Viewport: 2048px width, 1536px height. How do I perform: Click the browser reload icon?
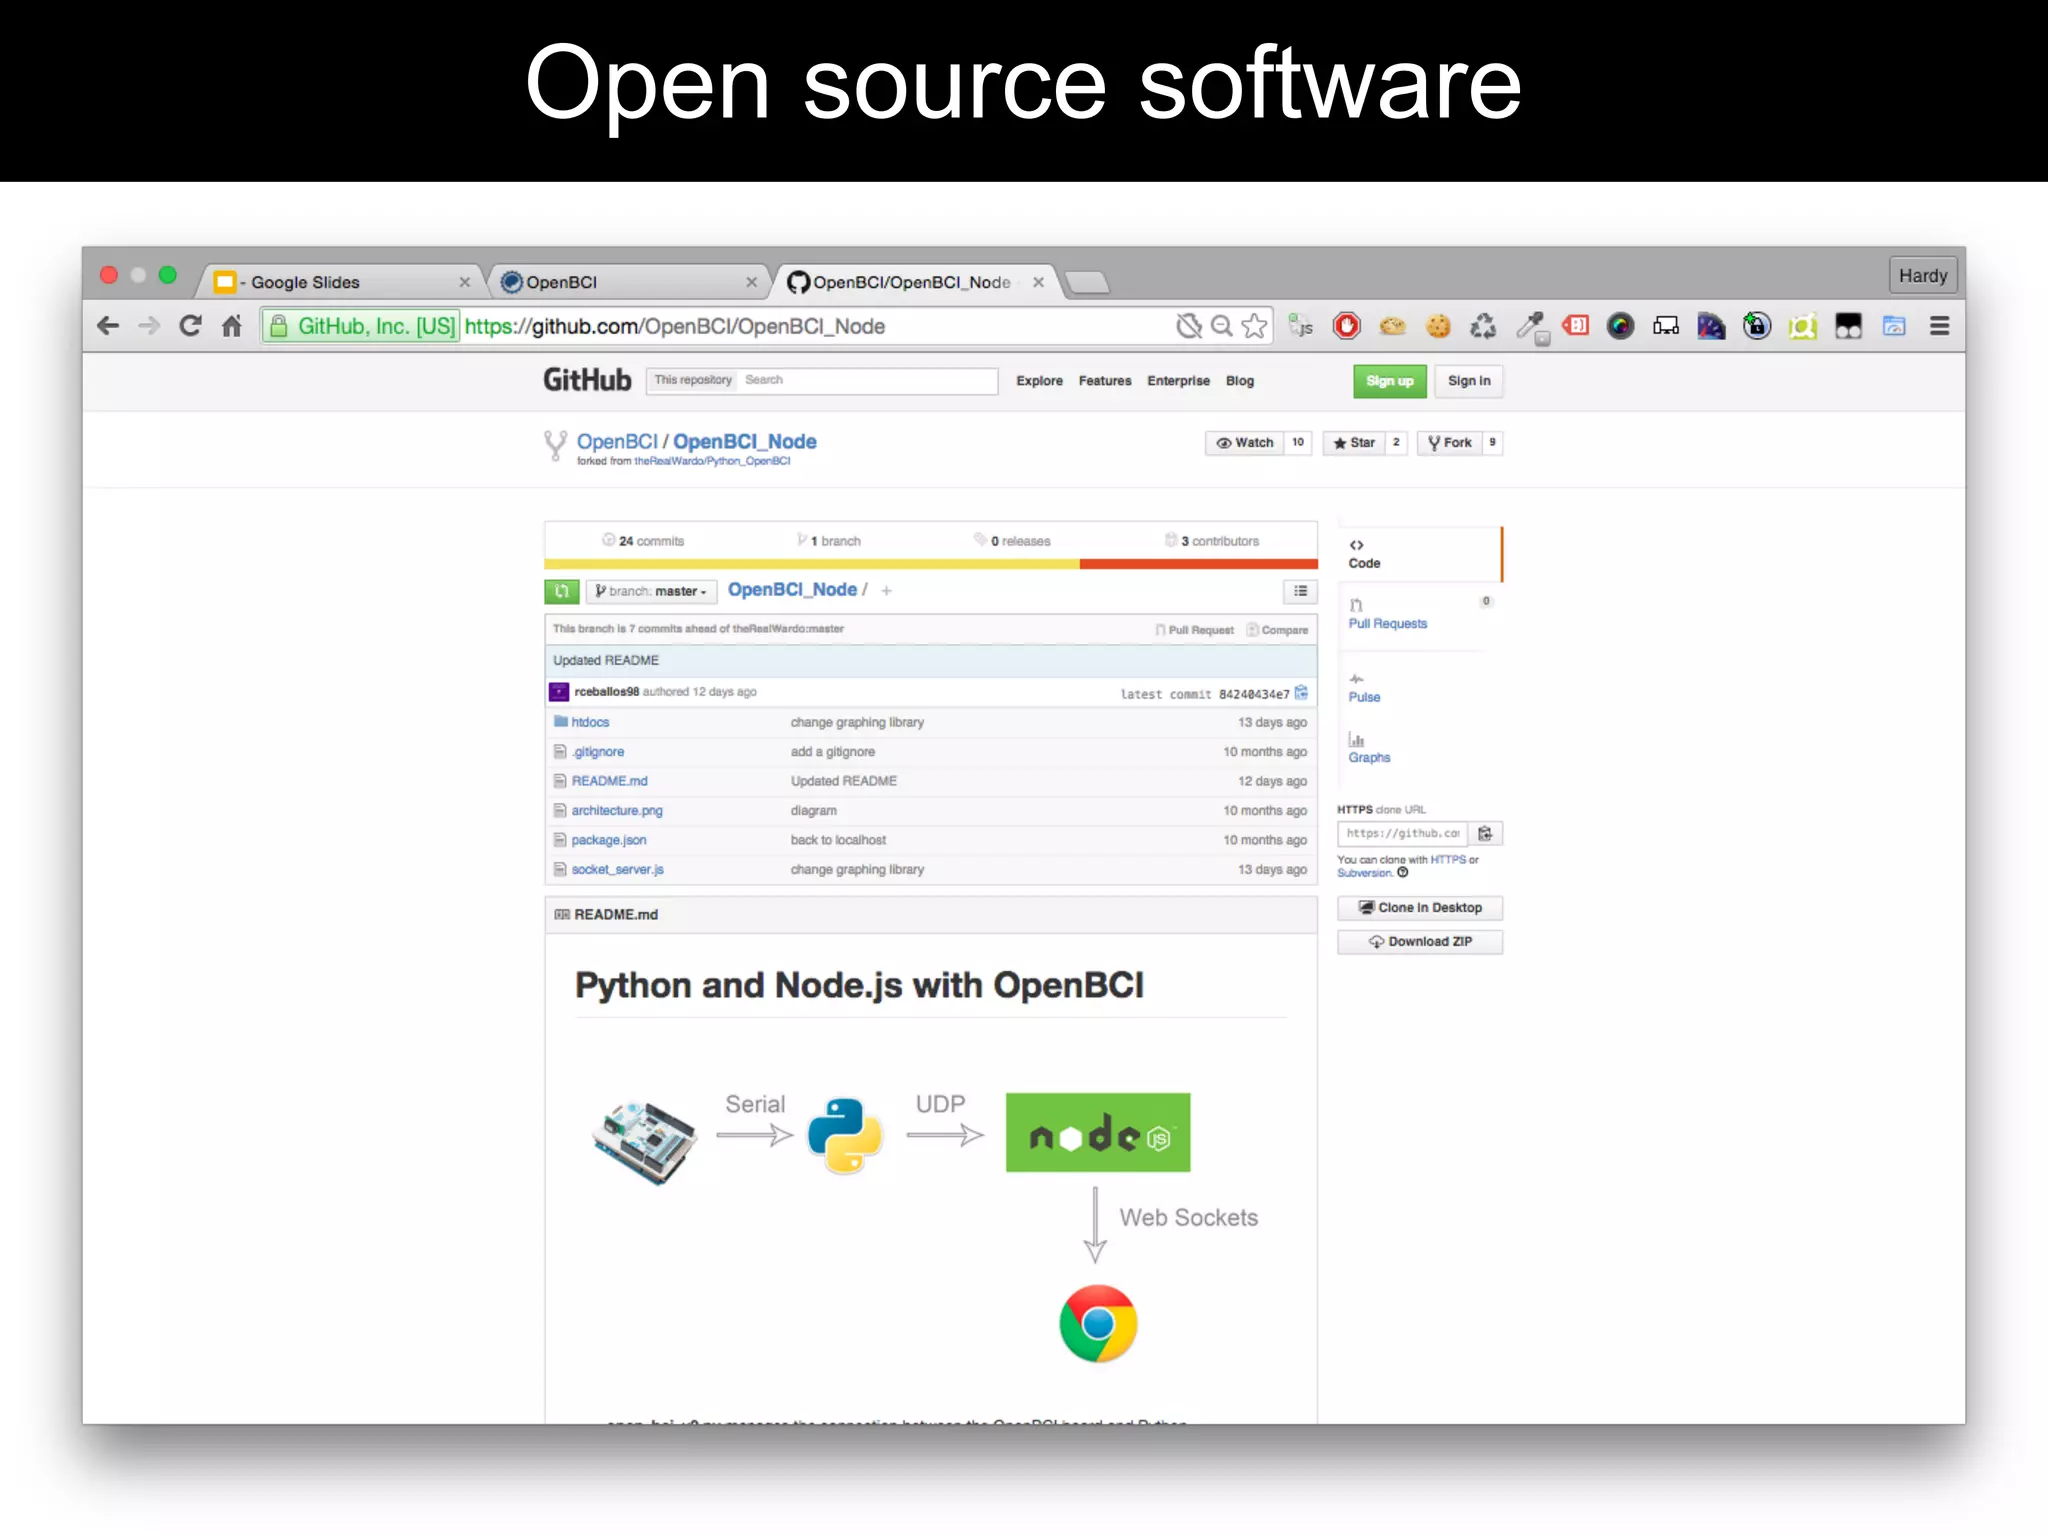(190, 326)
